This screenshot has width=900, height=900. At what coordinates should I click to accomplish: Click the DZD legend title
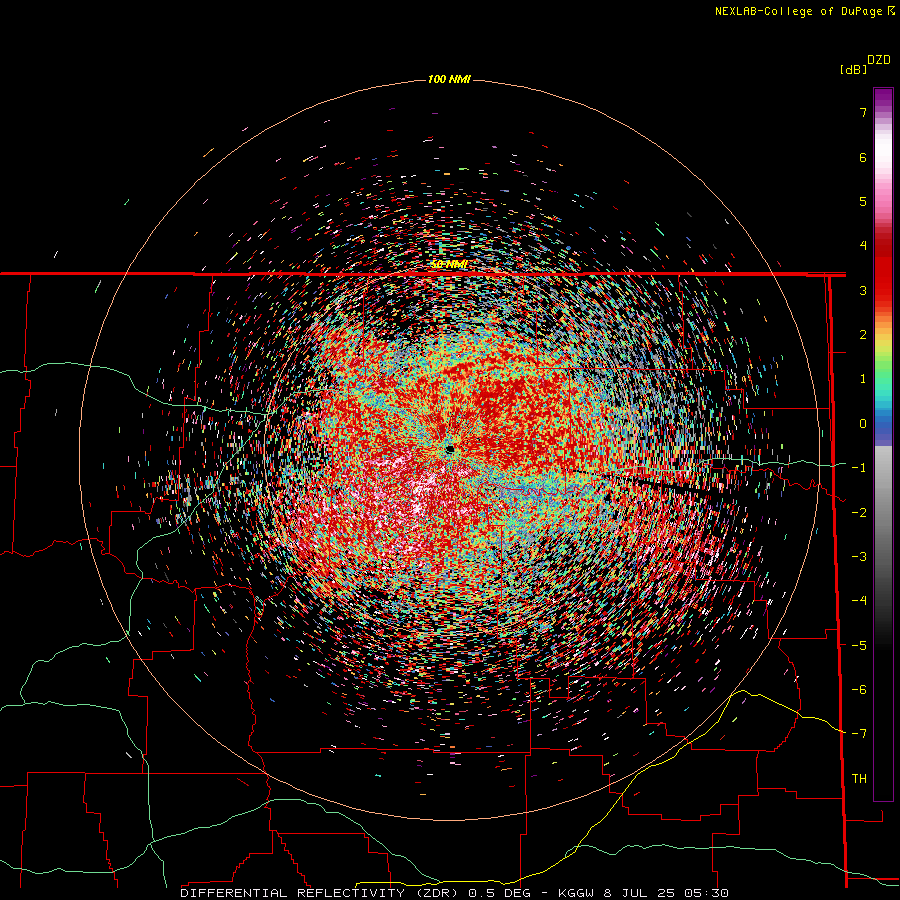point(879,60)
